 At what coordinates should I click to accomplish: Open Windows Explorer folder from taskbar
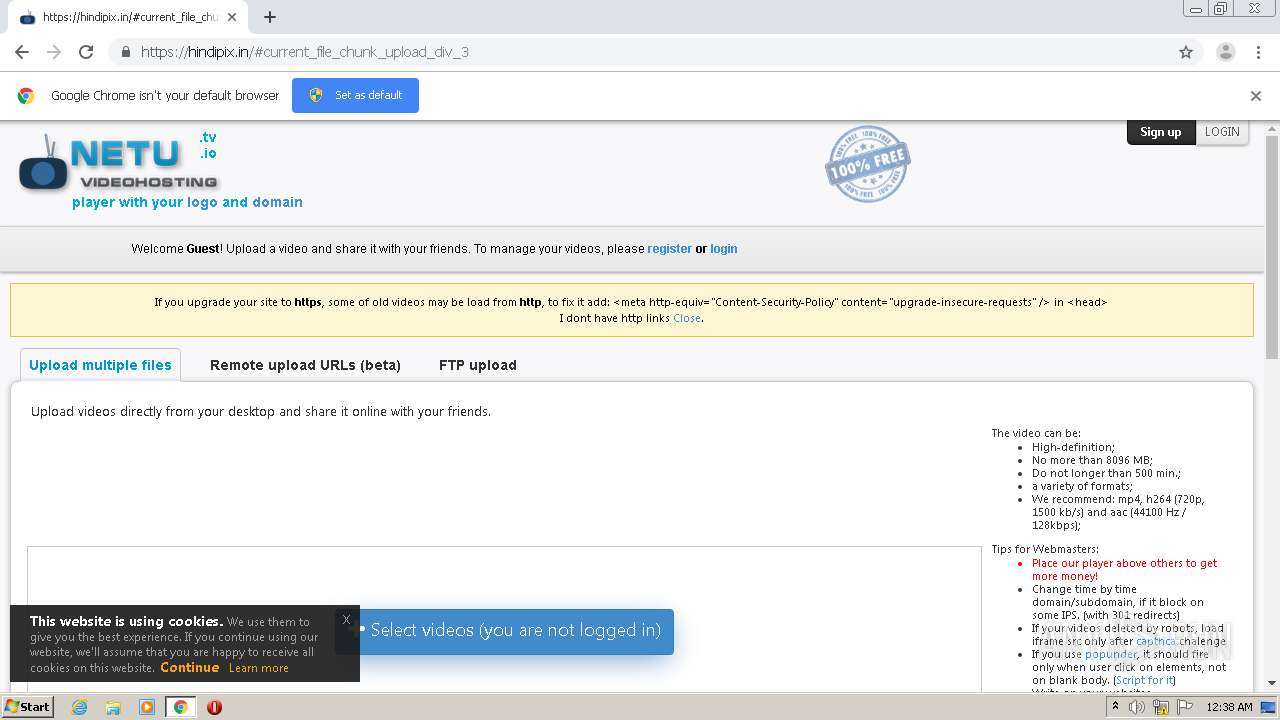(113, 707)
